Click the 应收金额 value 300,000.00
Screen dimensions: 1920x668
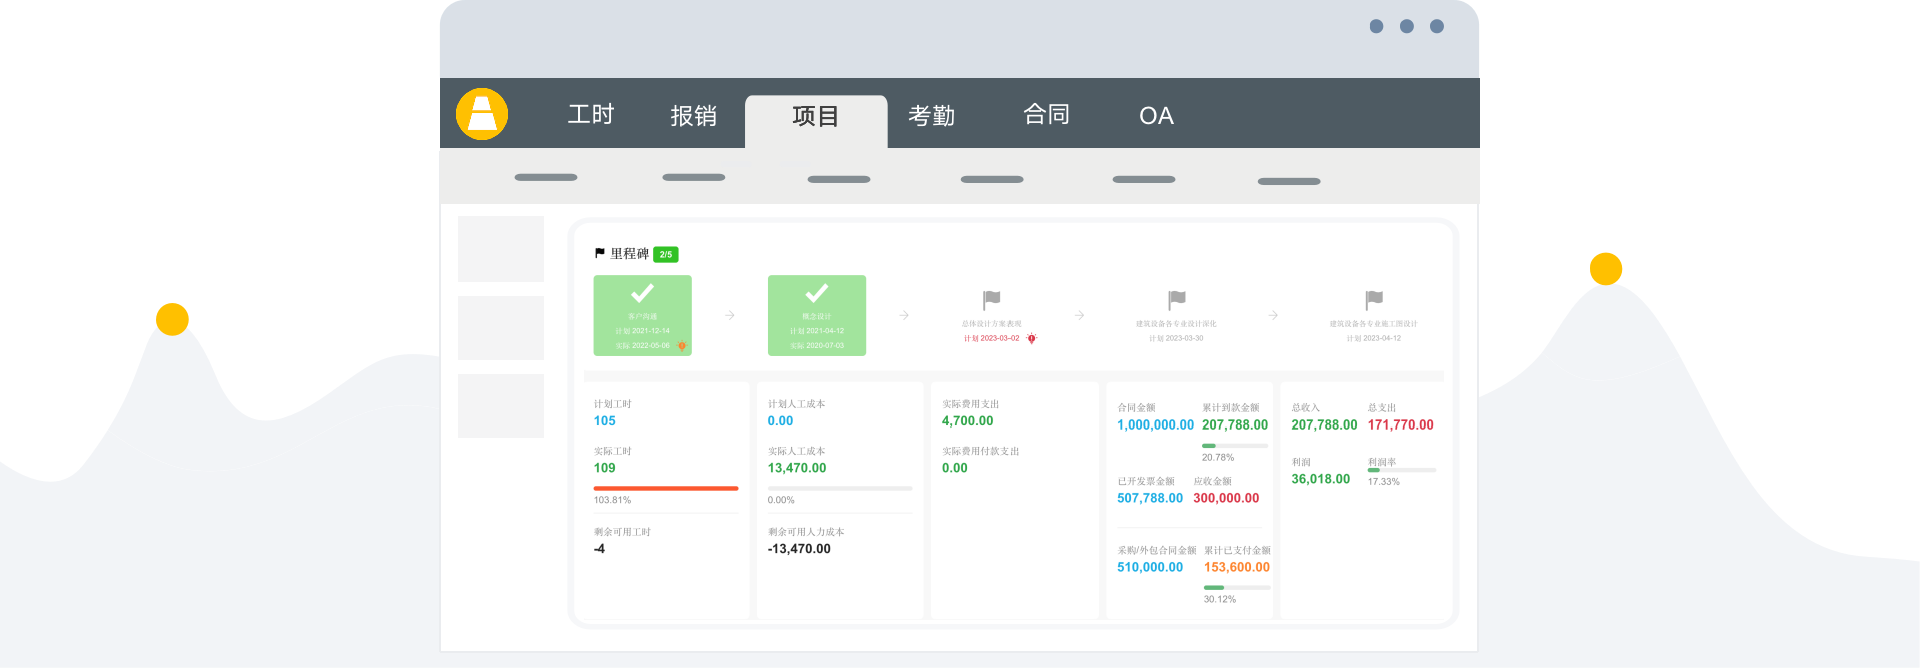click(x=1226, y=498)
